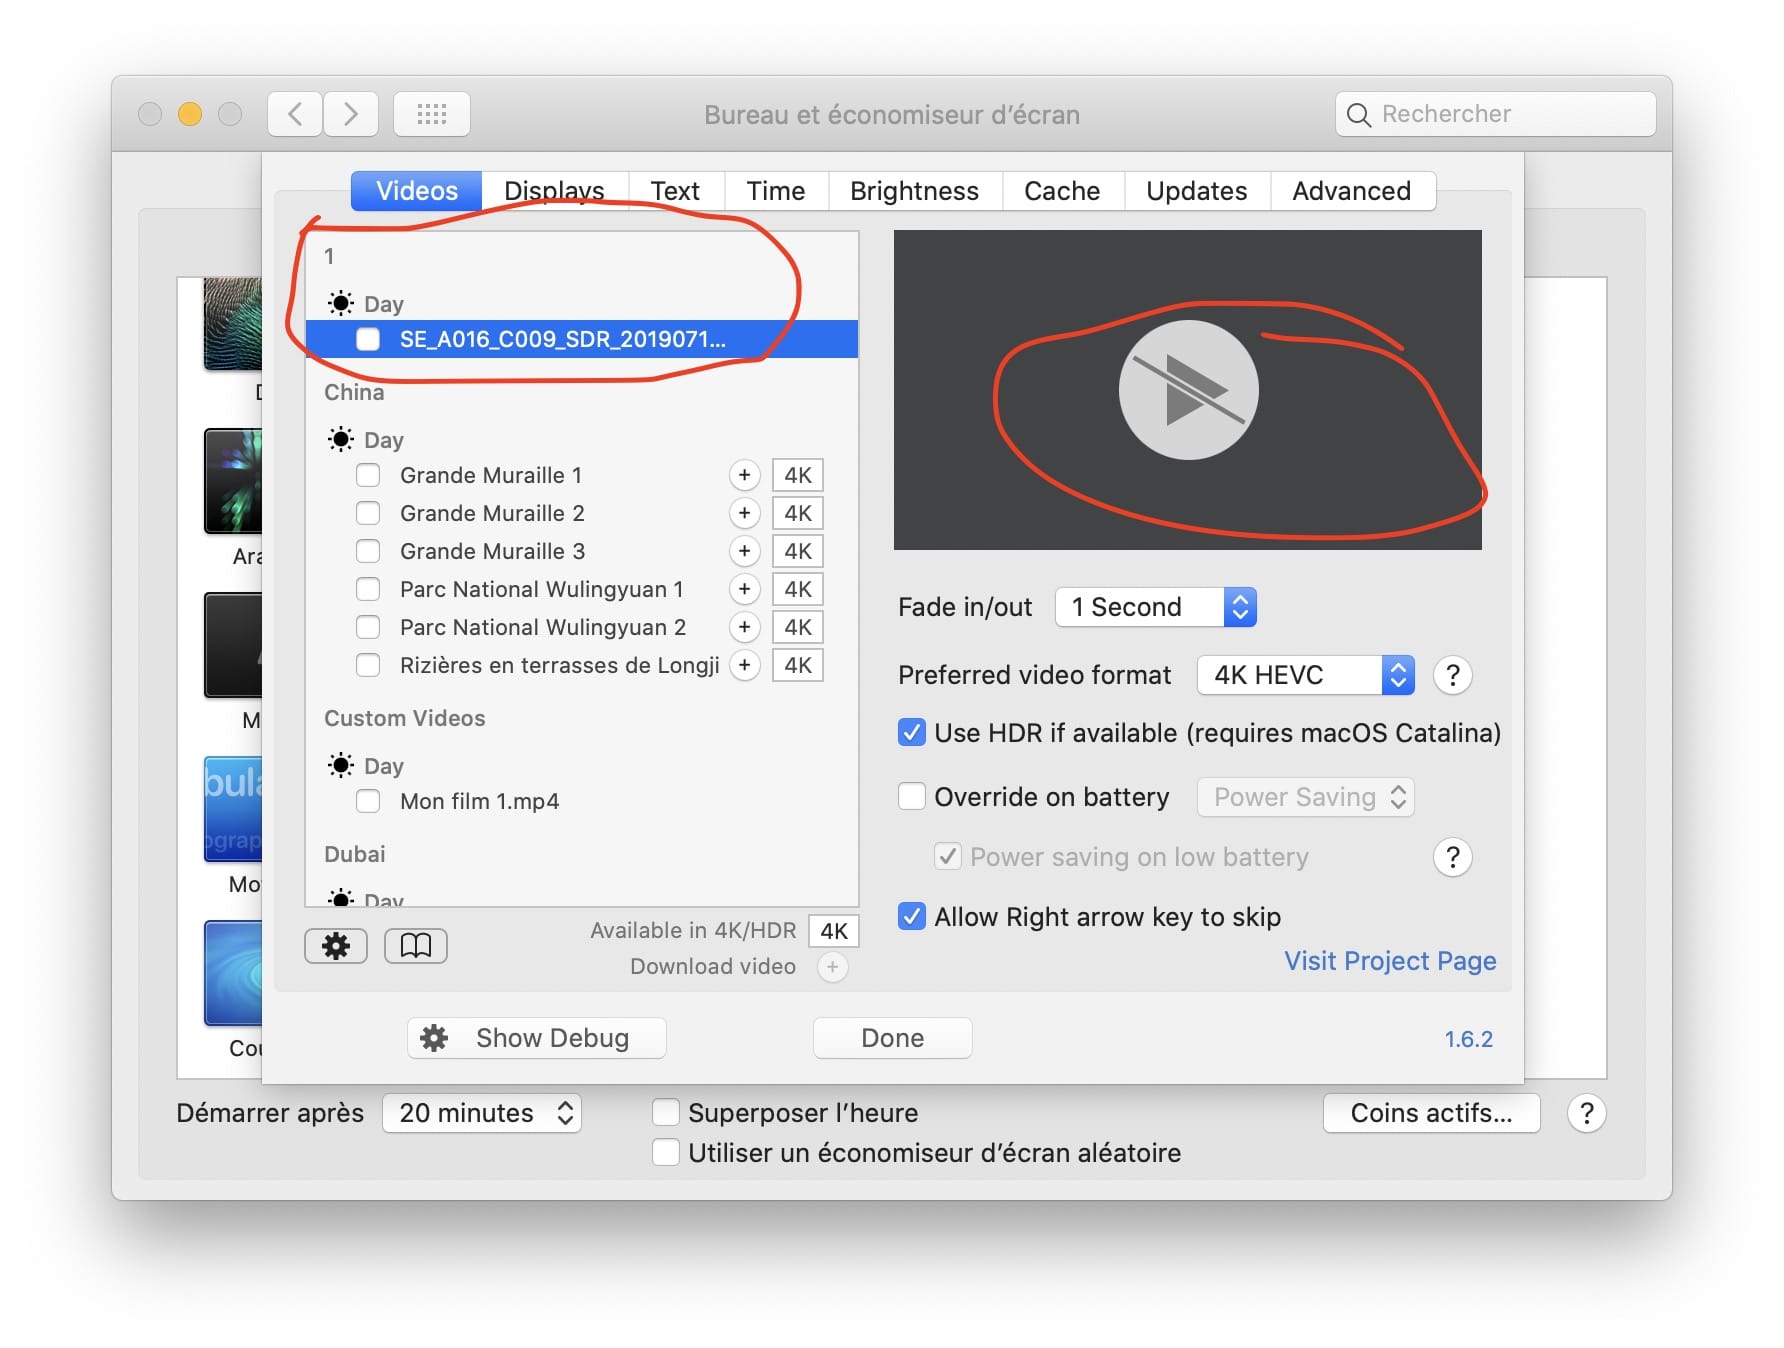1784x1348 pixels.
Task: Switch to the Text tab
Action: 675,191
